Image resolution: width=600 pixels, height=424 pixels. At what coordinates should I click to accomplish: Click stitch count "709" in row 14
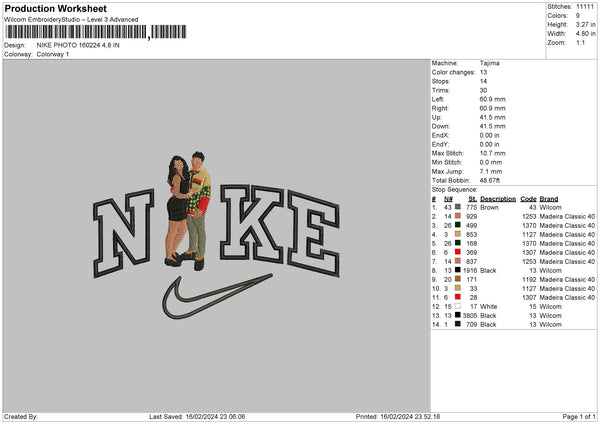pyautogui.click(x=471, y=325)
